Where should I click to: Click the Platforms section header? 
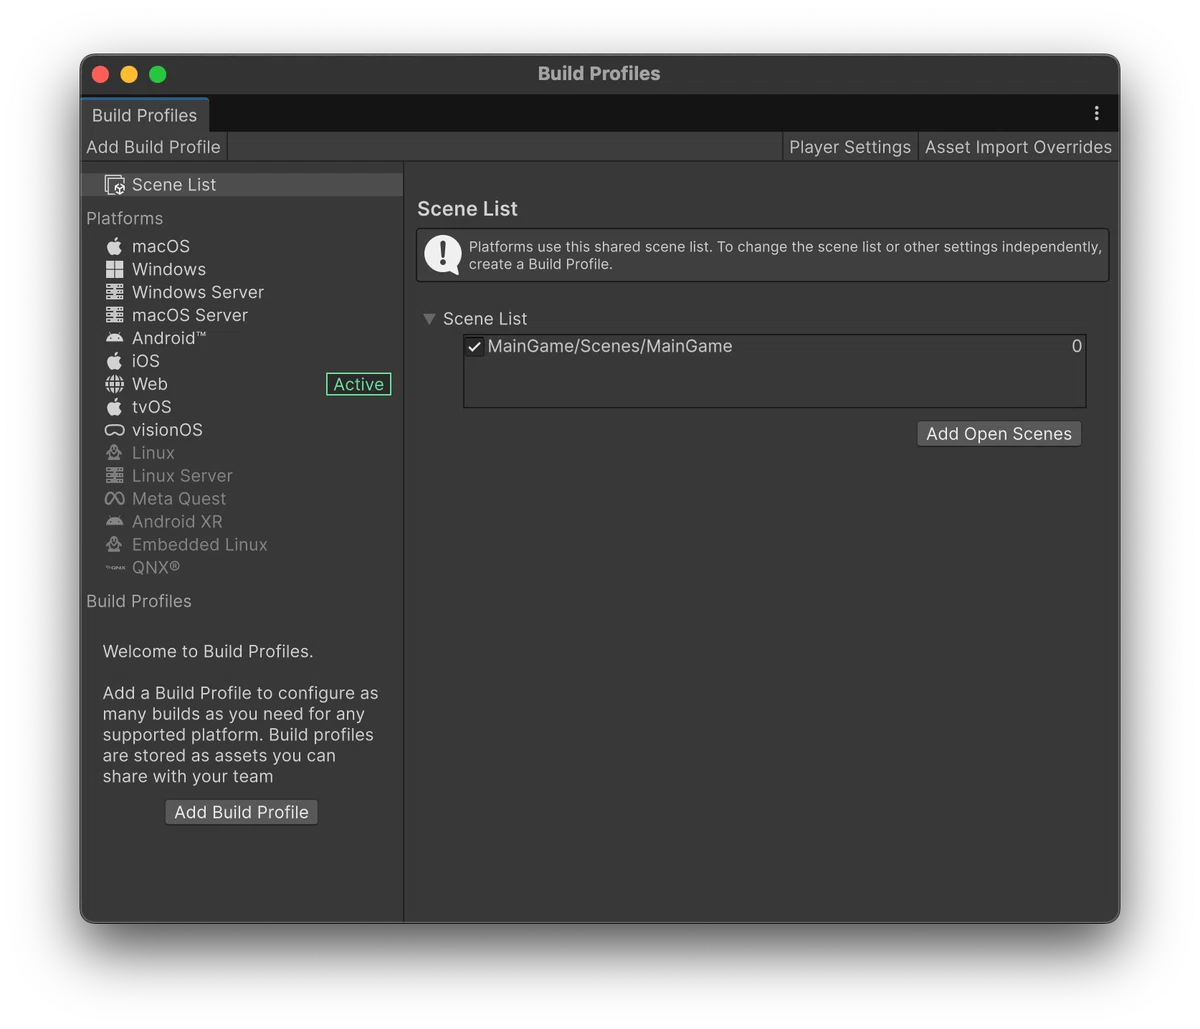click(x=125, y=218)
